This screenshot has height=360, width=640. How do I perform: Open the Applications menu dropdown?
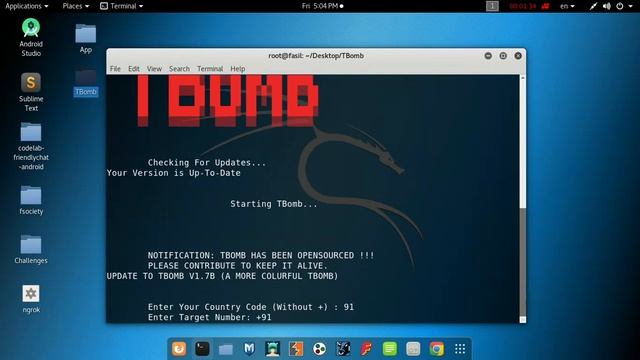click(x=27, y=6)
